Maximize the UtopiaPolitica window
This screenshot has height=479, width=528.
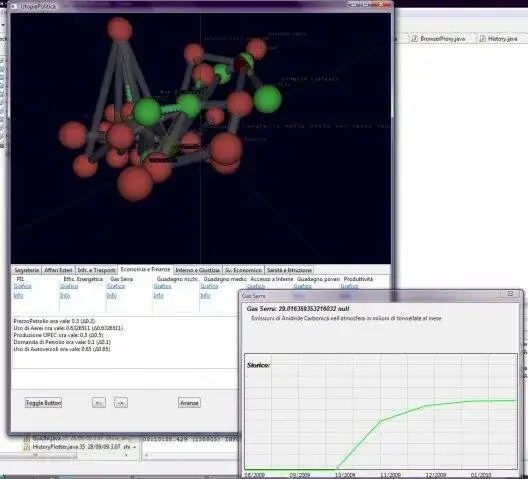click(x=365, y=4)
